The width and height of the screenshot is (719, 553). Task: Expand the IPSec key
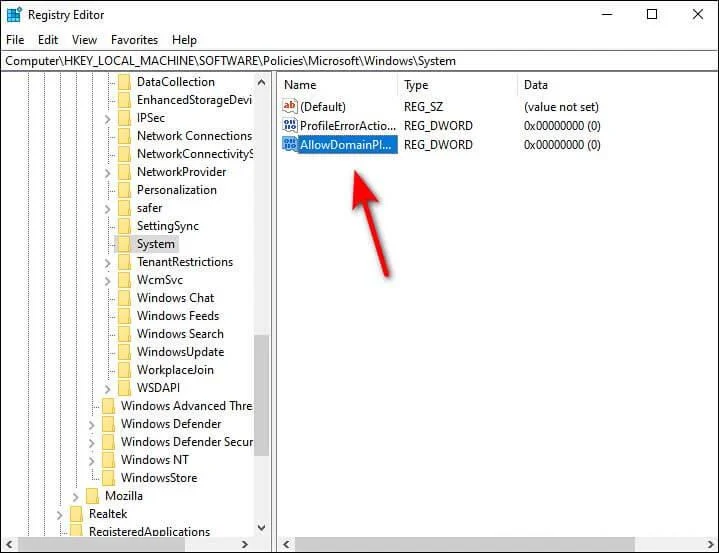pos(107,119)
